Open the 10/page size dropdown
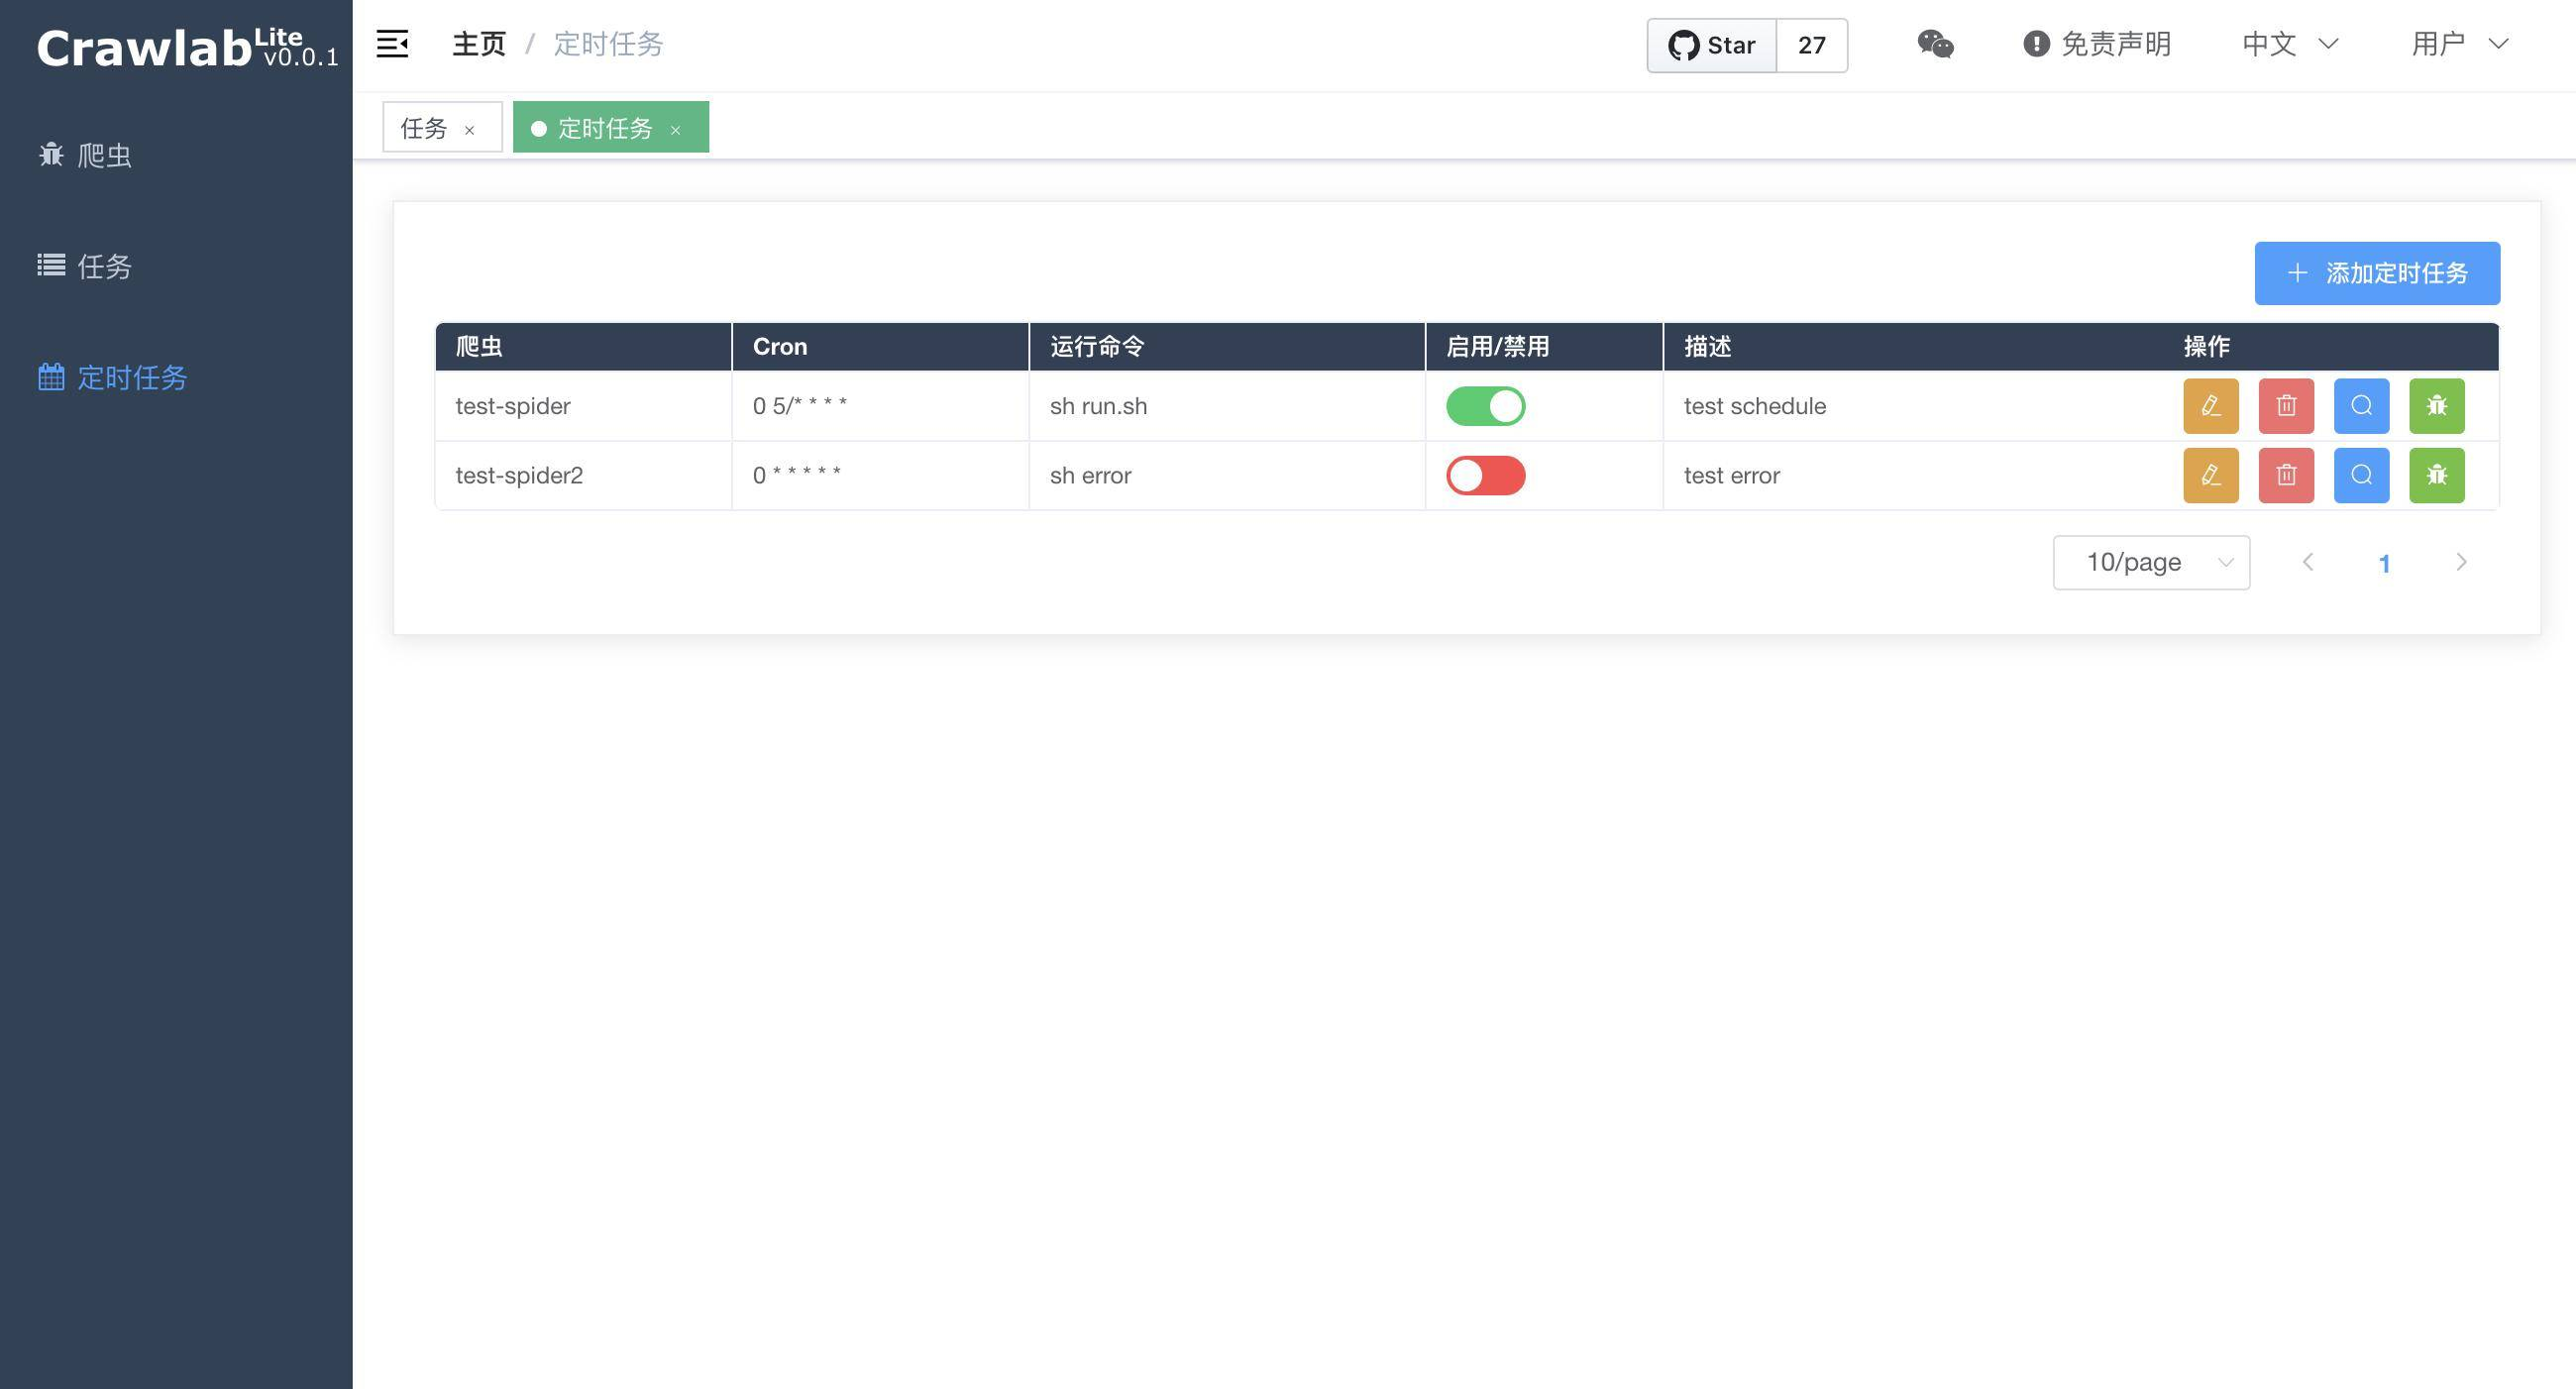This screenshot has width=2576, height=1389. click(x=2151, y=562)
